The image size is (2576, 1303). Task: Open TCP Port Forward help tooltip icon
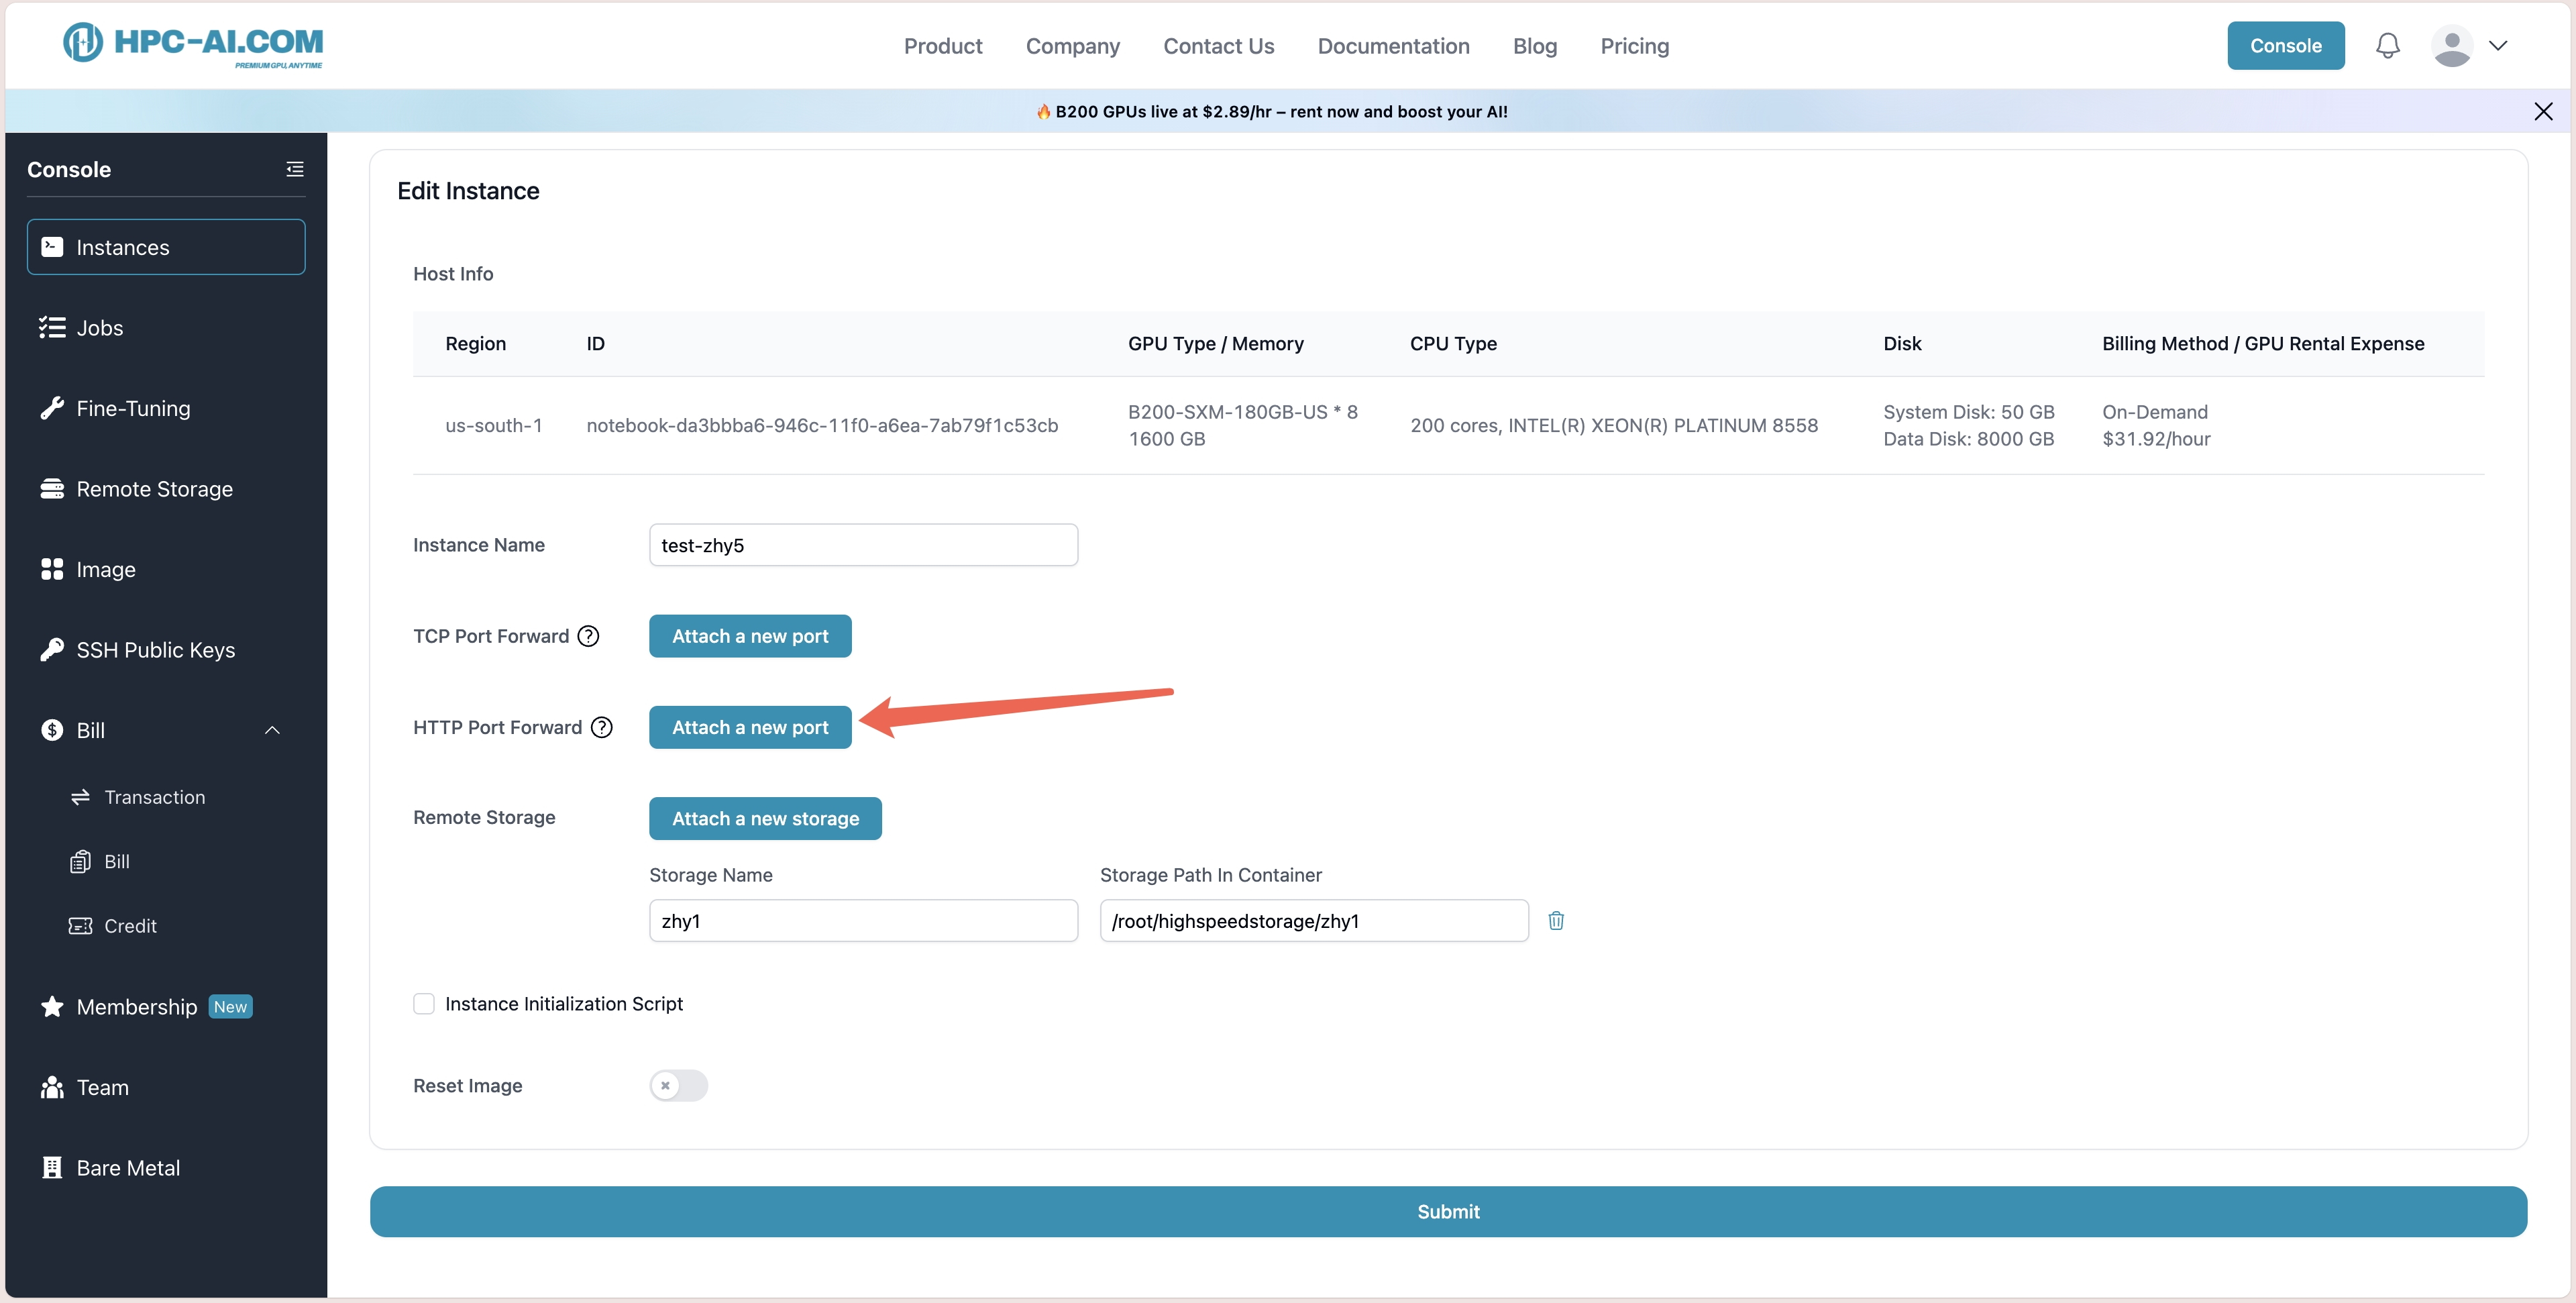click(x=589, y=636)
